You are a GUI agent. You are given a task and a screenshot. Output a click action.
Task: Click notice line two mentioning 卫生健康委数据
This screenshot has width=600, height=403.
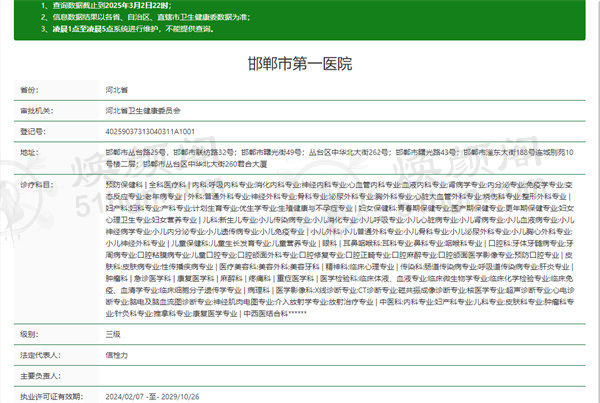[x=145, y=17]
